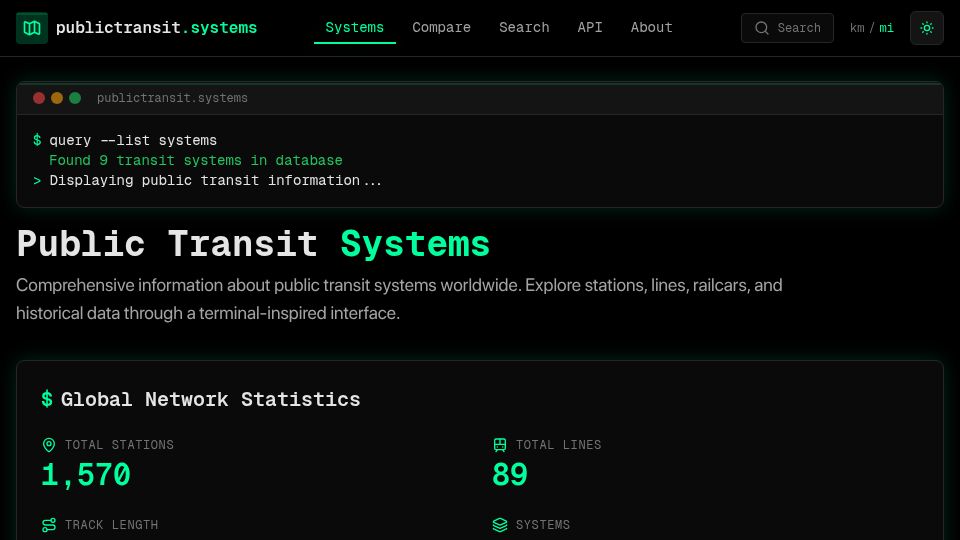The image size is (960, 540).
Task: Click the 'query --list systems' command line
Action: [x=133, y=140]
